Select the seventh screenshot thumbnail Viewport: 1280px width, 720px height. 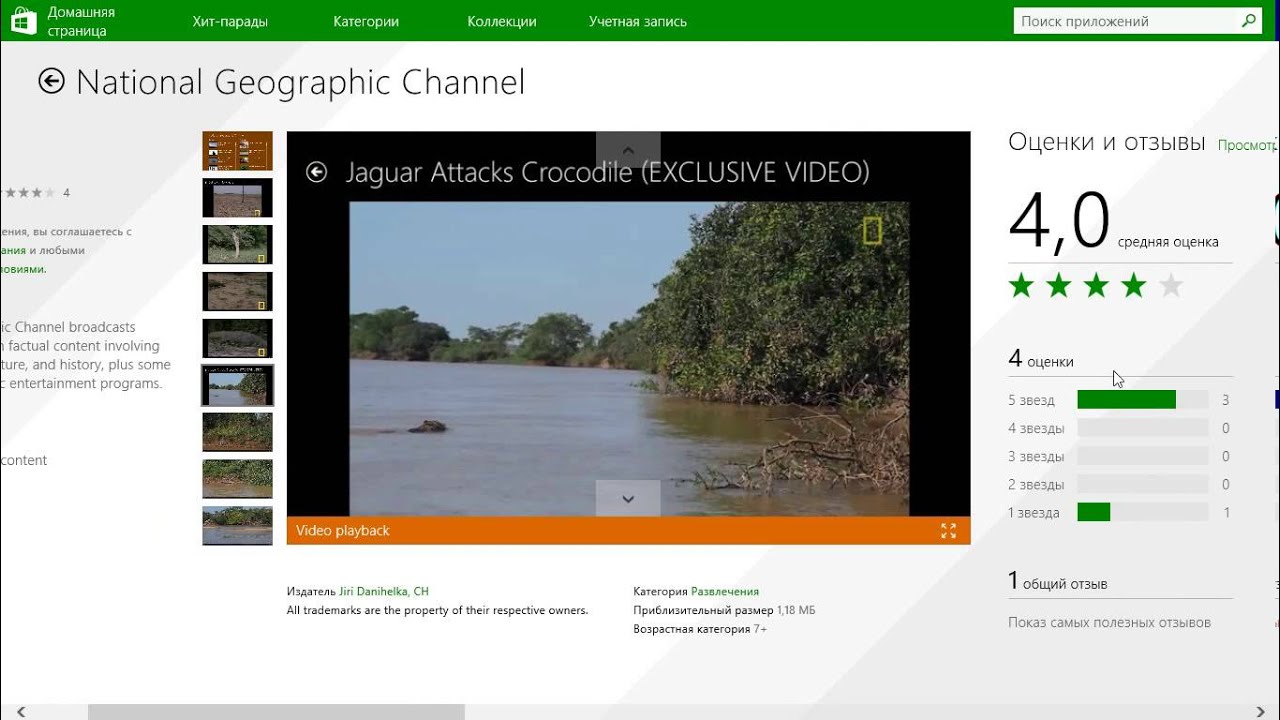pyautogui.click(x=237, y=432)
